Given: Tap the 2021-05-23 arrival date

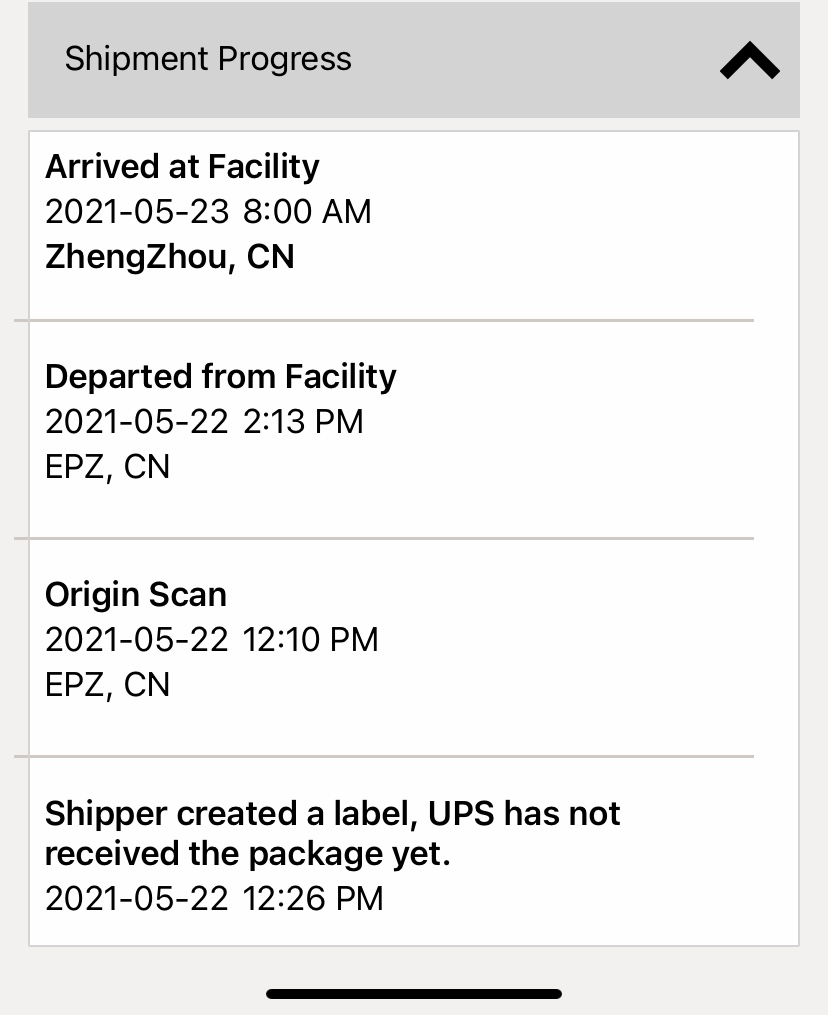Looking at the screenshot, I should (137, 212).
